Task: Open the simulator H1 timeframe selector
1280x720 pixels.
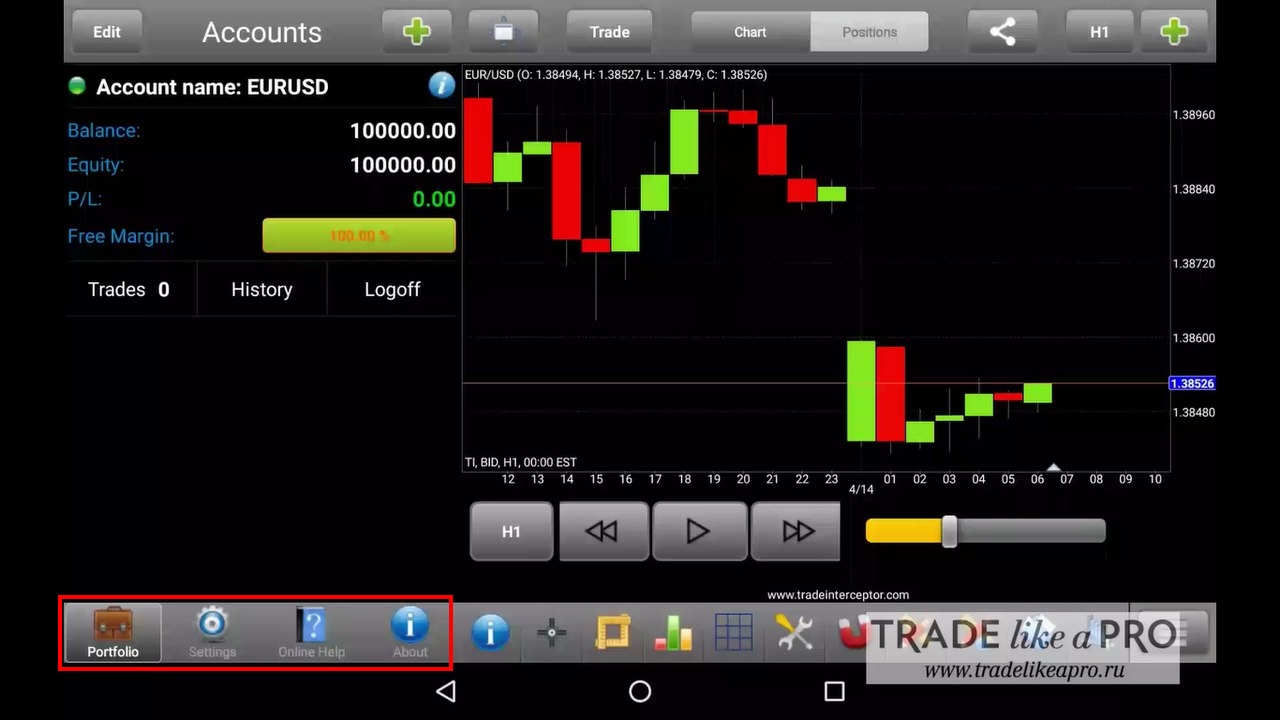Action: point(511,531)
